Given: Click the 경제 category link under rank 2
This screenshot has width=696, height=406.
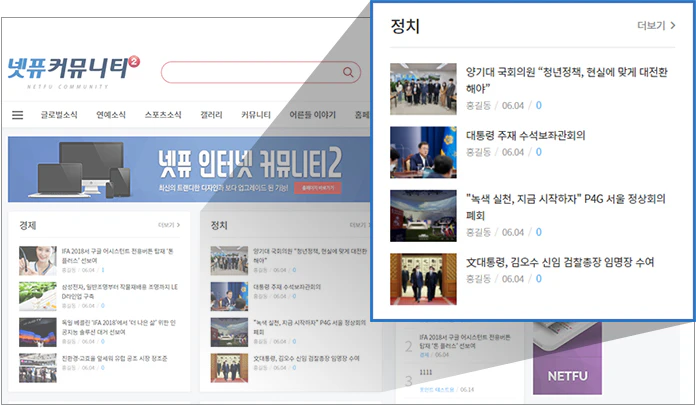Looking at the screenshot, I should pos(424,355).
